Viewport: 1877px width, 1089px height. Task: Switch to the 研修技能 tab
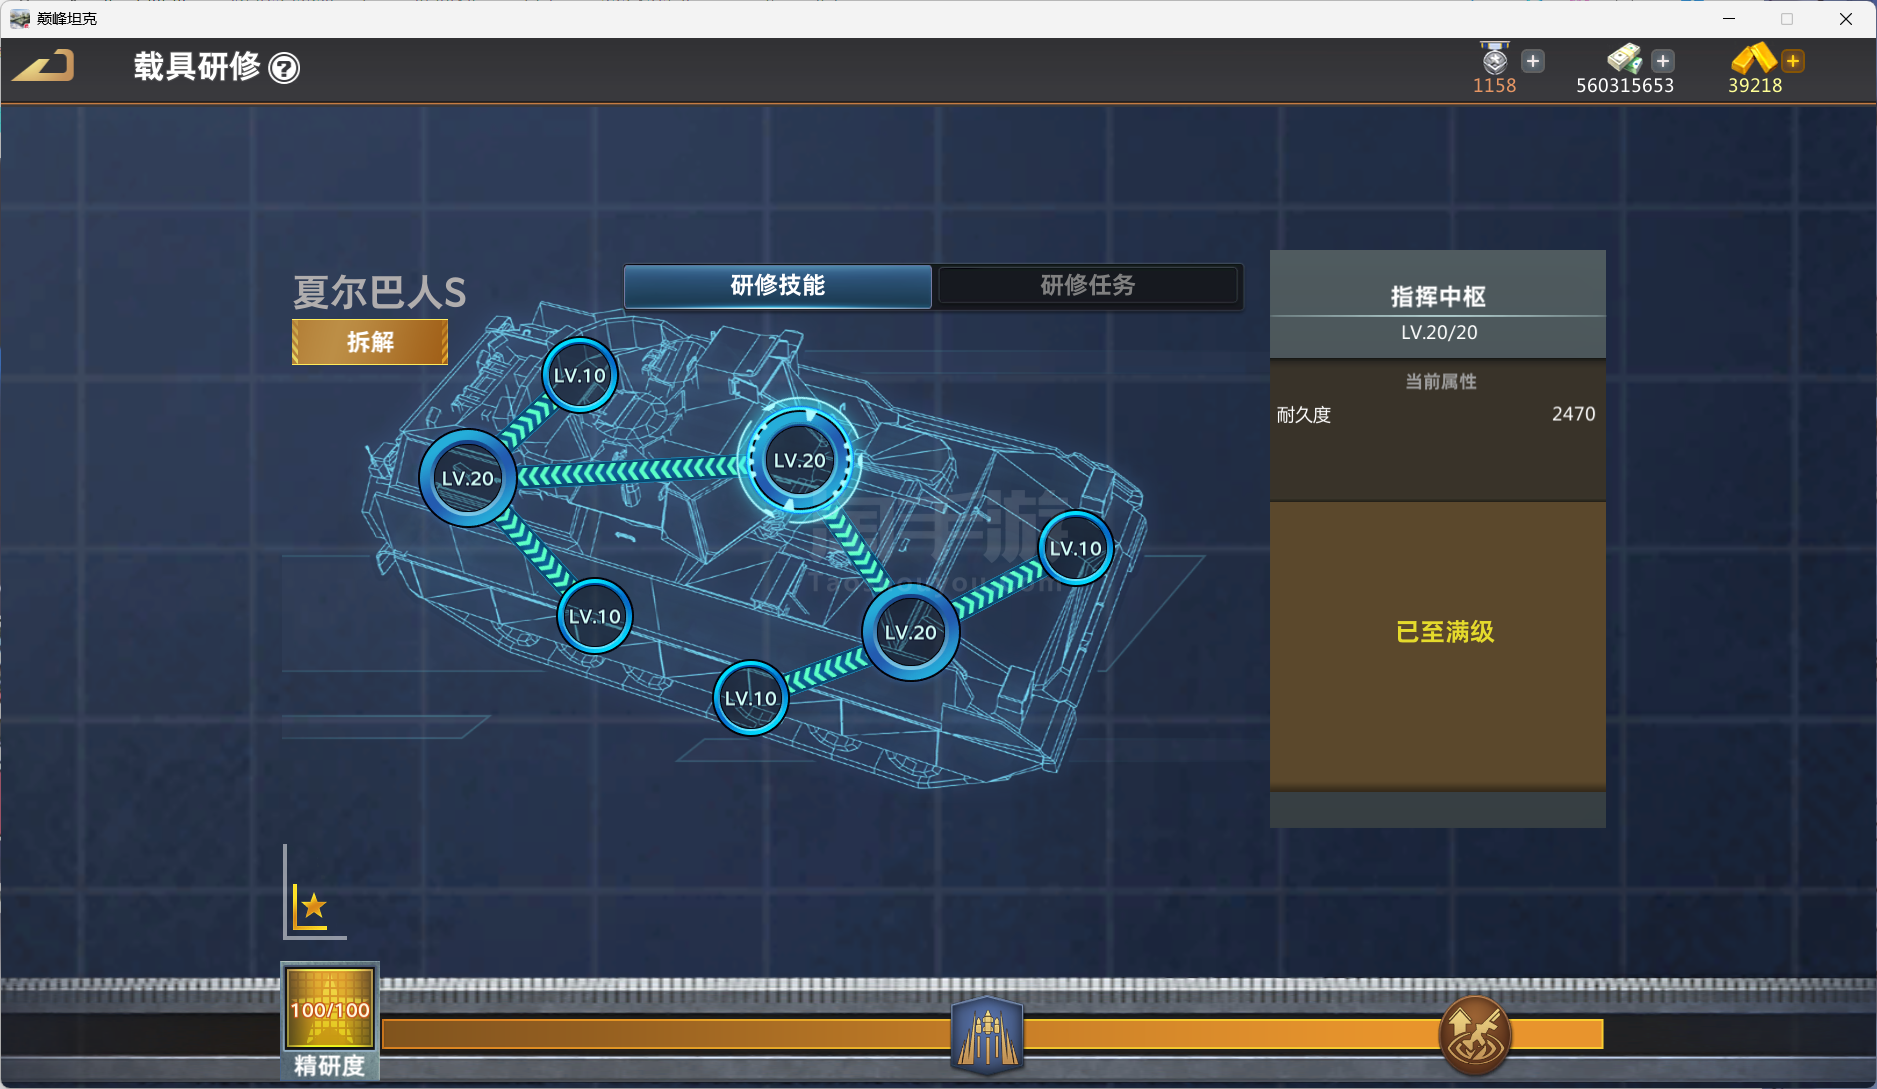777,286
